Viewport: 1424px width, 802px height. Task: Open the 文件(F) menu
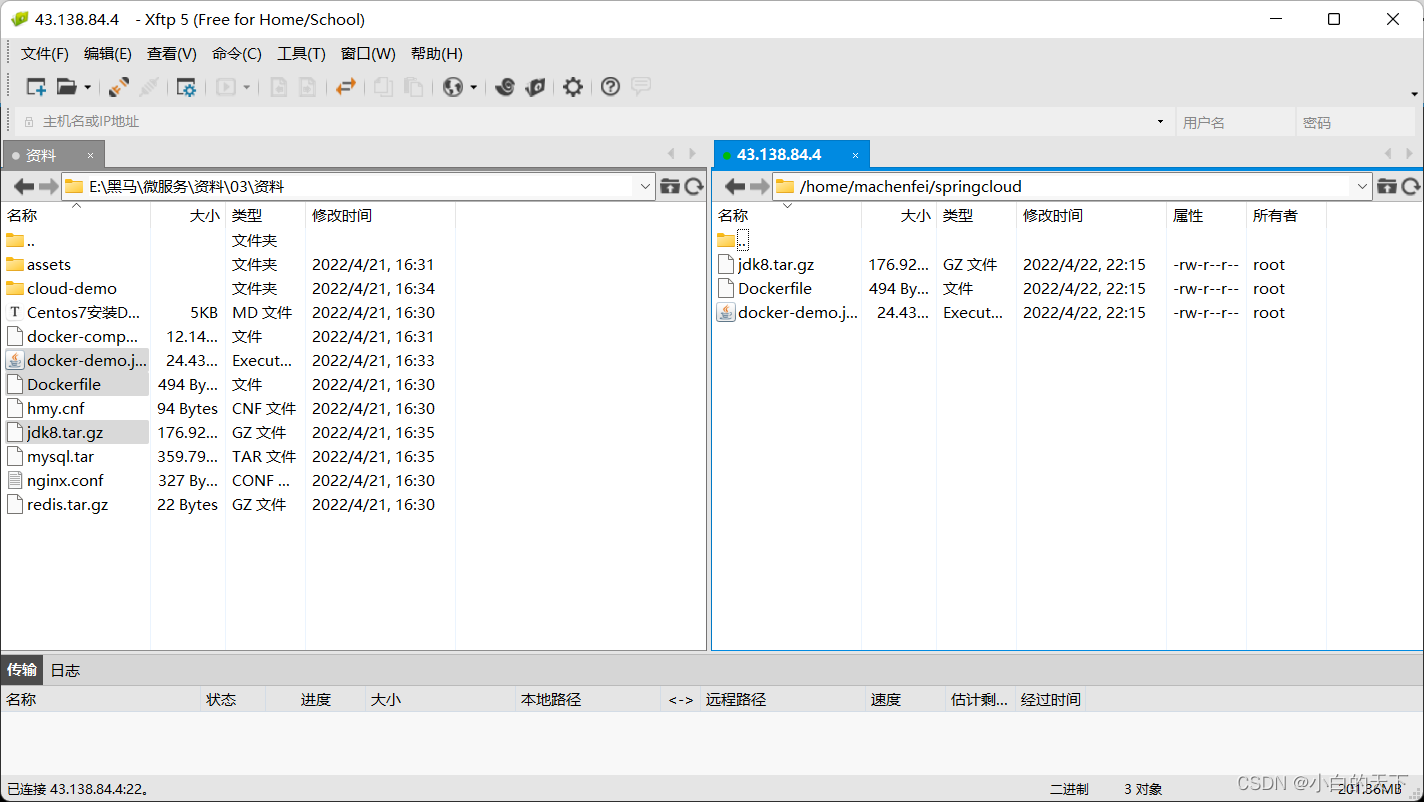point(45,54)
